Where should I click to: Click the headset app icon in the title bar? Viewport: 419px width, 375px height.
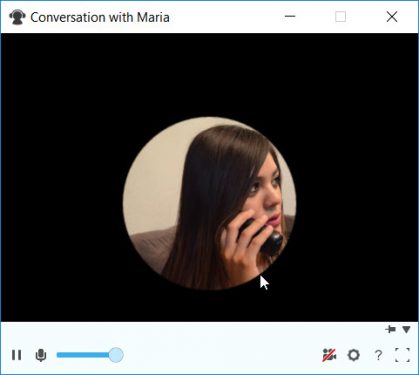pyautogui.click(x=17, y=17)
